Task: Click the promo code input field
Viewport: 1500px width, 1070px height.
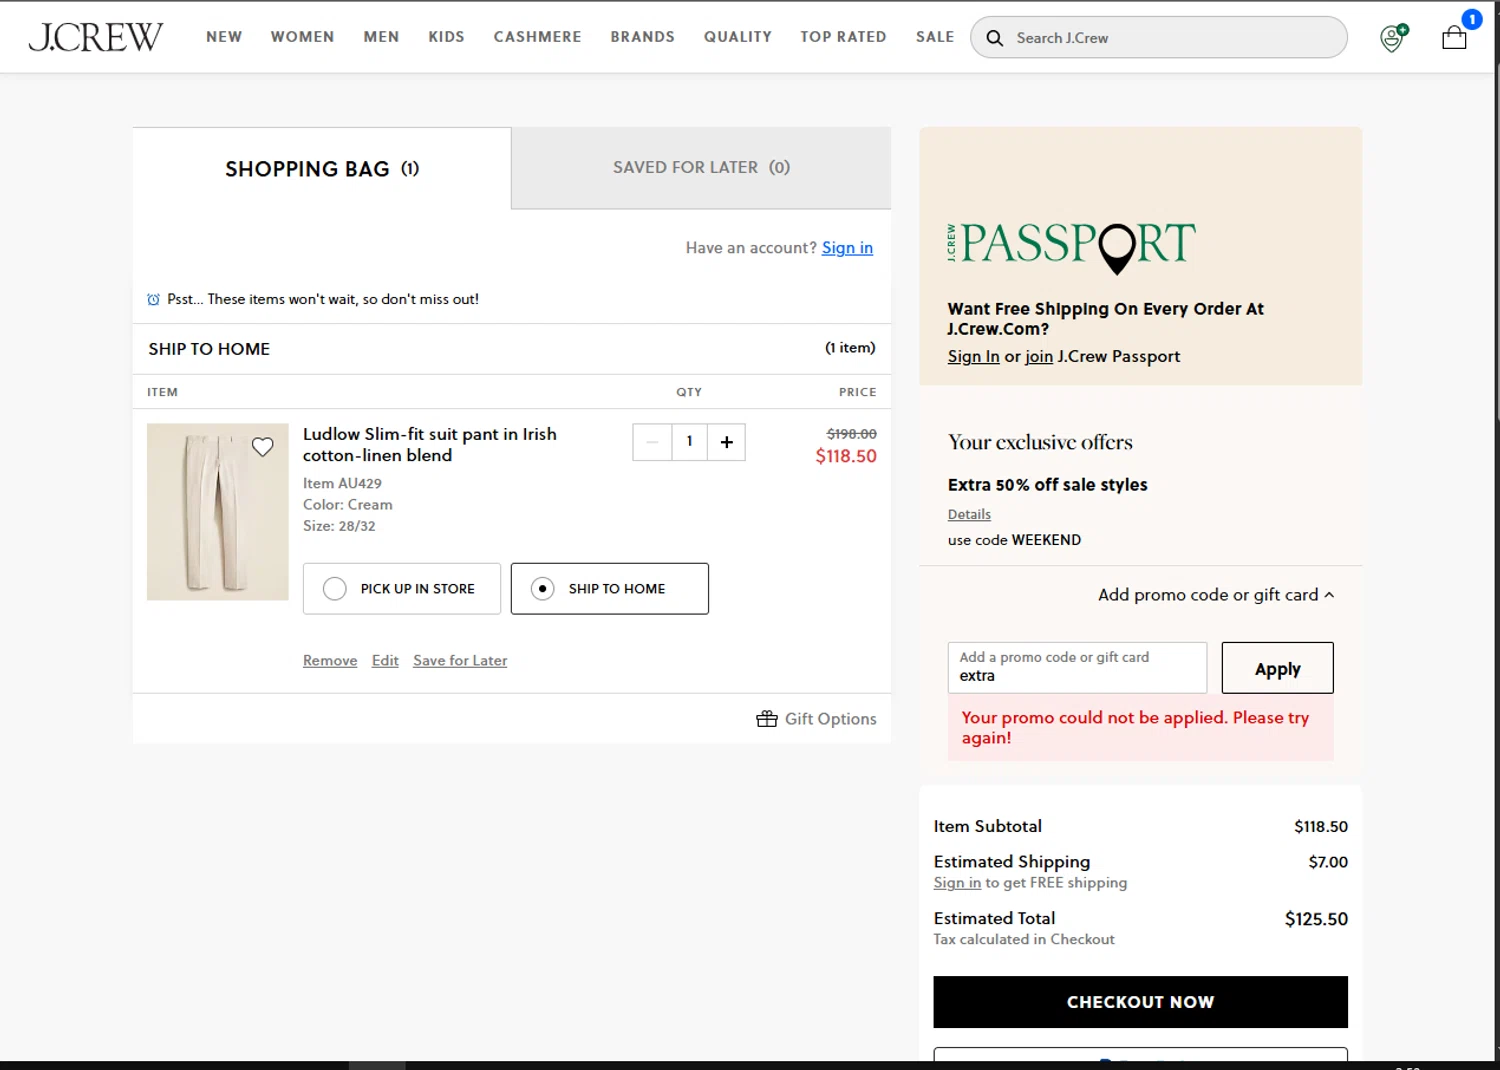Action: pyautogui.click(x=1077, y=668)
